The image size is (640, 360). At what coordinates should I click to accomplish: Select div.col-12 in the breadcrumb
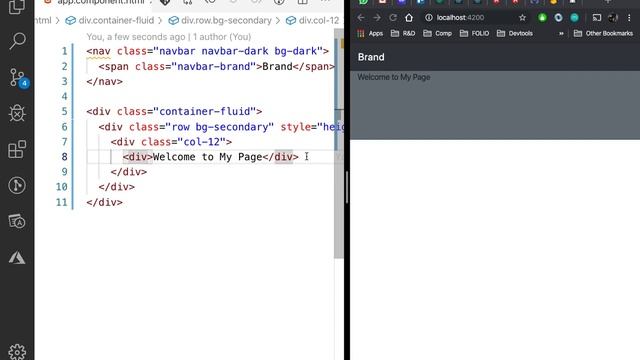pos(313,20)
